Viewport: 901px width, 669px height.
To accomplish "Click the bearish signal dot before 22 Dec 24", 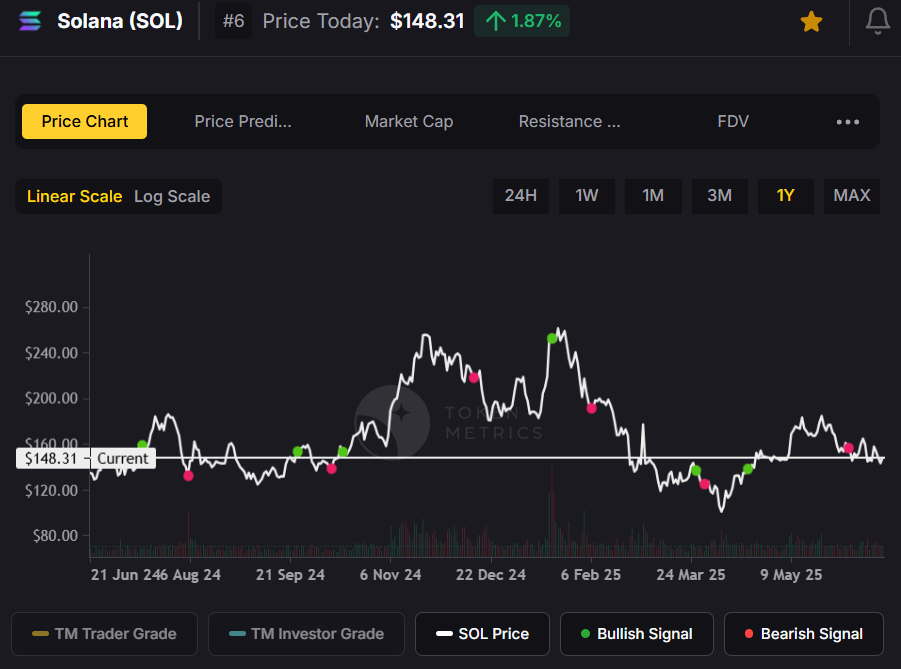I will (x=473, y=378).
